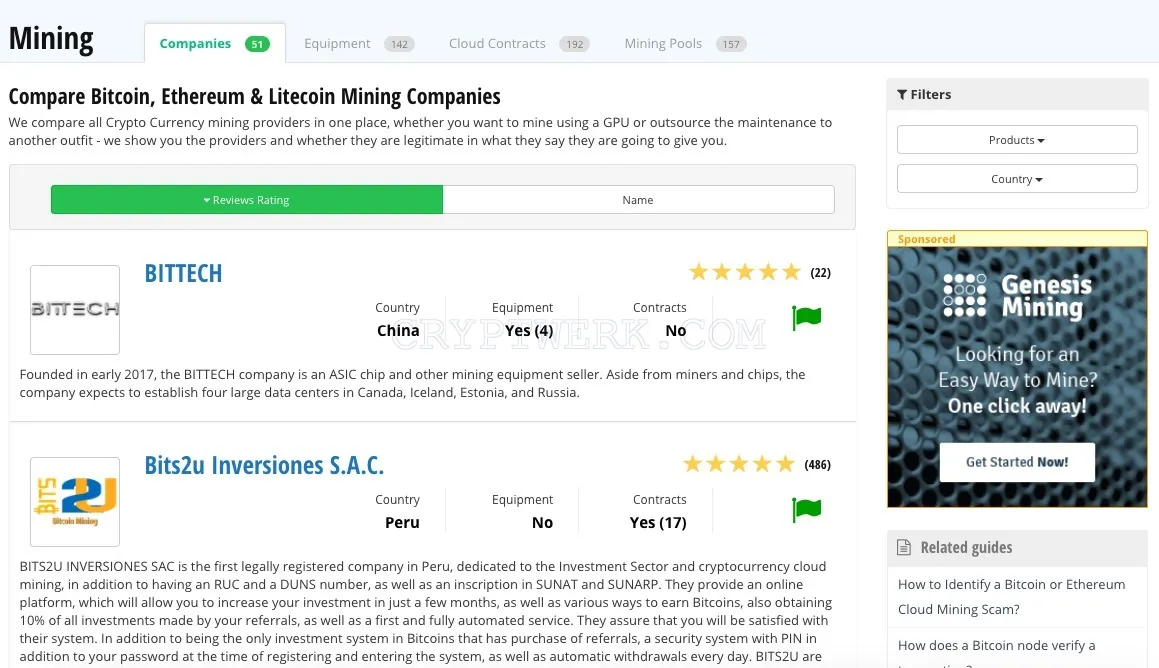Click the green flag icon for Bits2u Inversiones
1159x668 pixels.
[x=806, y=510]
